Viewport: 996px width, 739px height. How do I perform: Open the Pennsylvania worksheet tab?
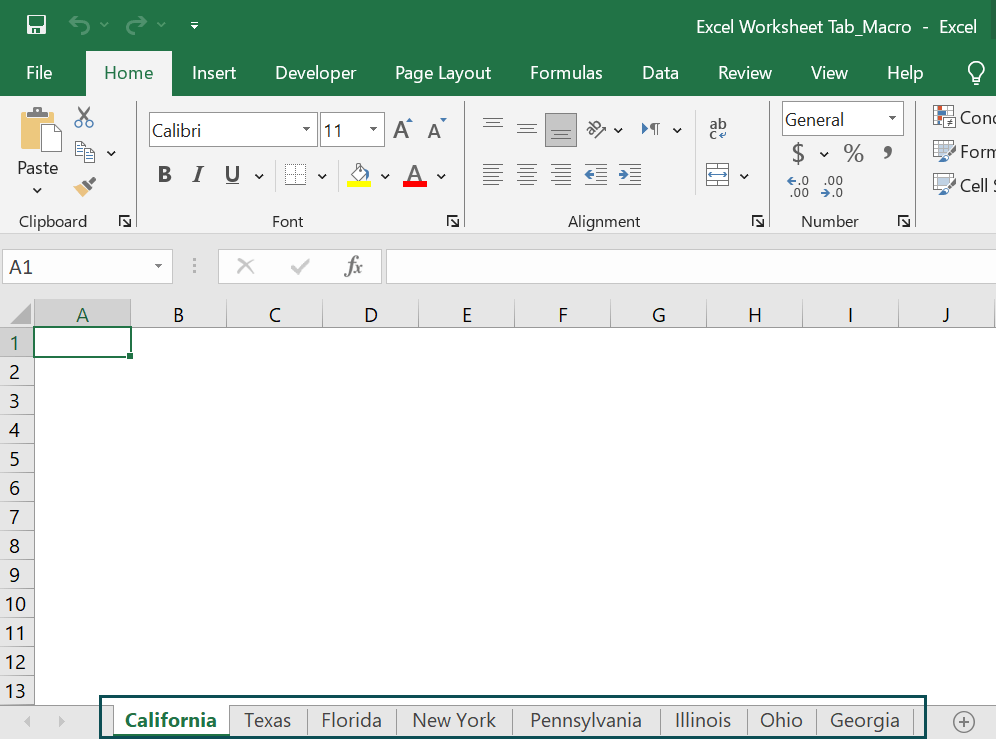click(x=585, y=720)
